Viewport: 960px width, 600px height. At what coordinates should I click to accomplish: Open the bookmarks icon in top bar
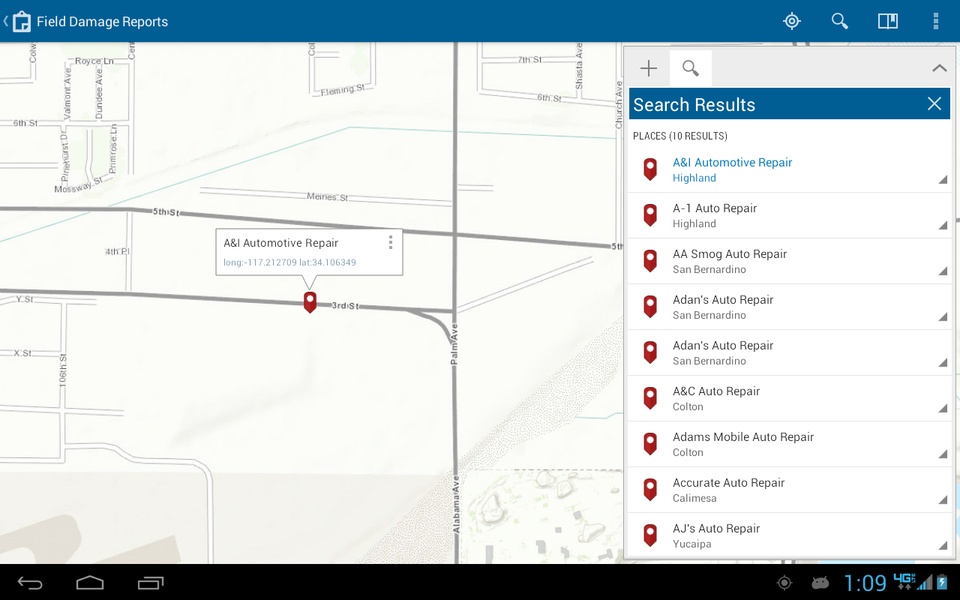coord(888,21)
